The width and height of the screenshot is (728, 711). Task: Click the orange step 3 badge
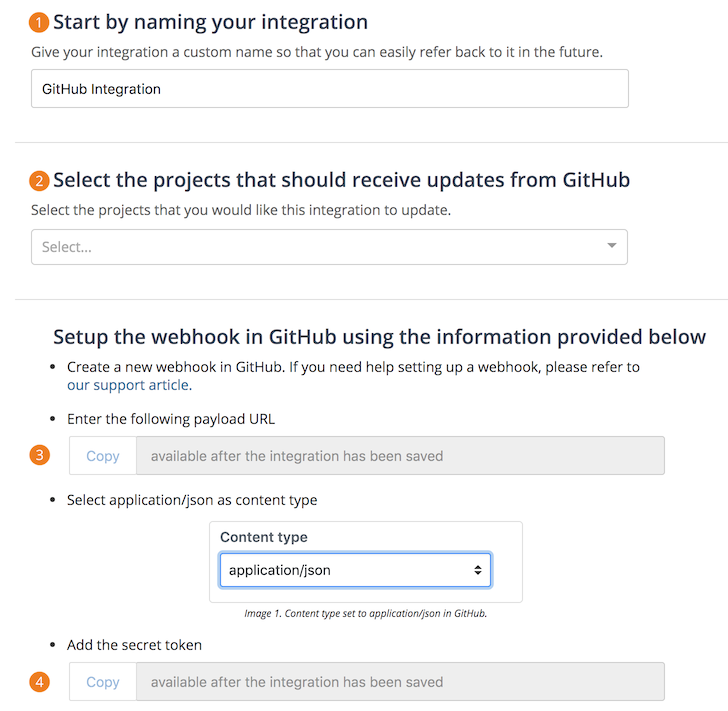pyautogui.click(x=39, y=455)
